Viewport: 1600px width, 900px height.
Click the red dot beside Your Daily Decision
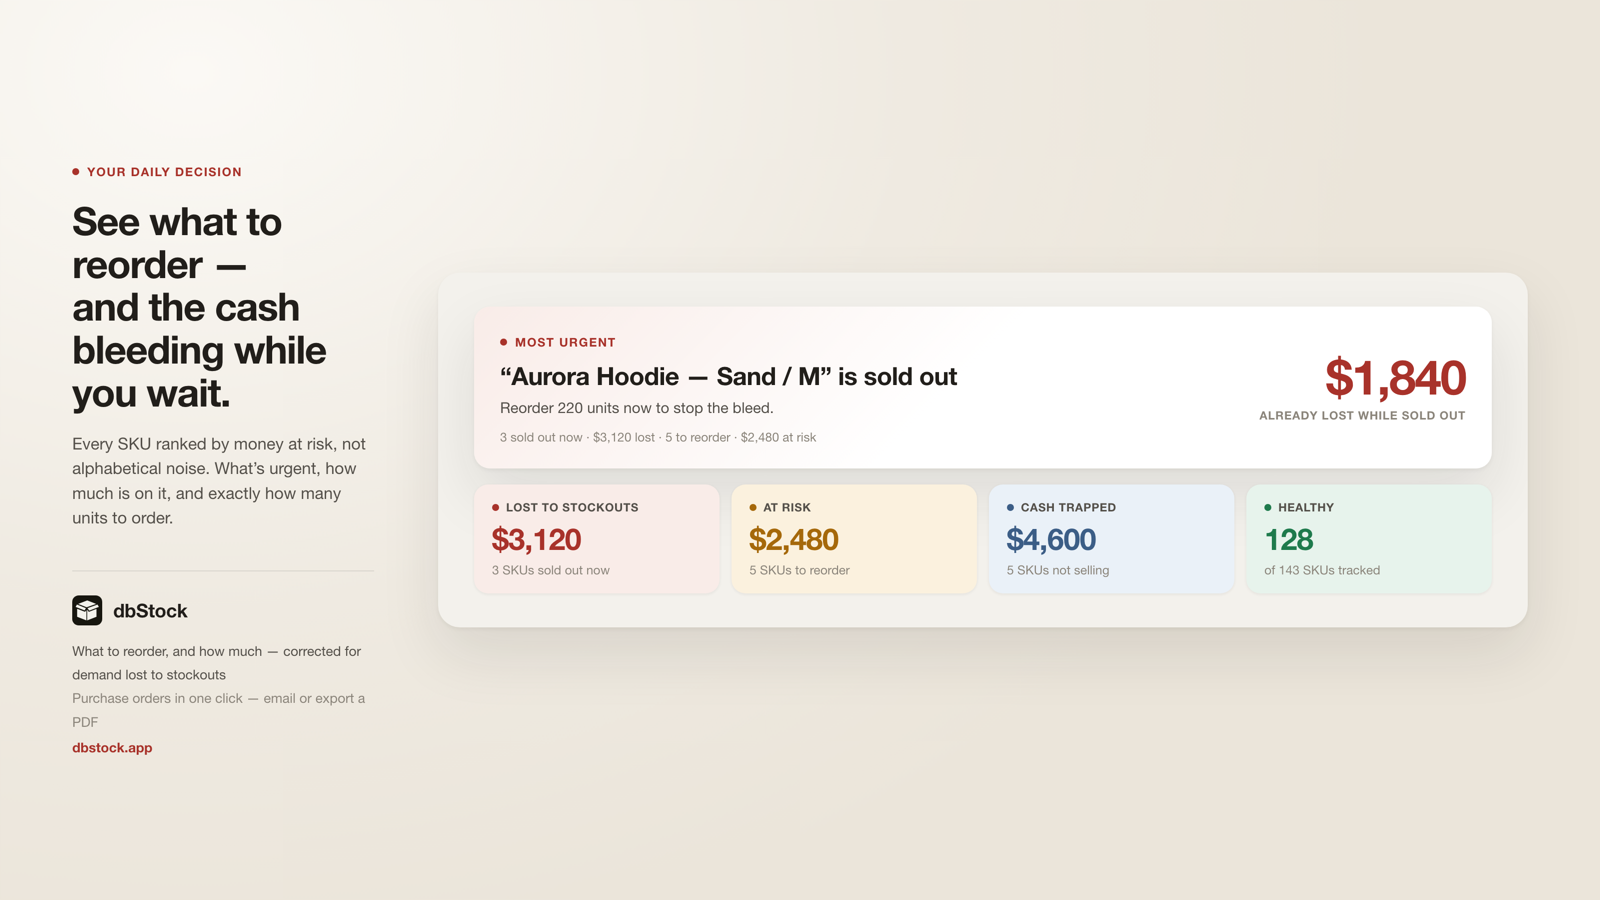(76, 172)
